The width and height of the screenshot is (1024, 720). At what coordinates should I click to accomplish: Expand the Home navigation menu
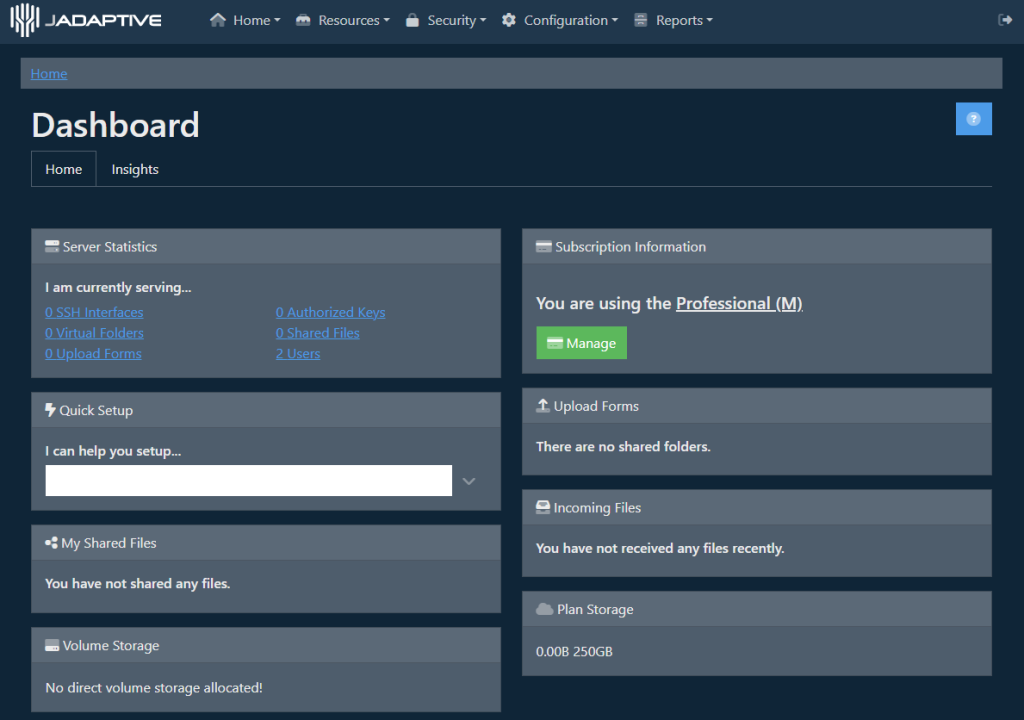(245, 19)
